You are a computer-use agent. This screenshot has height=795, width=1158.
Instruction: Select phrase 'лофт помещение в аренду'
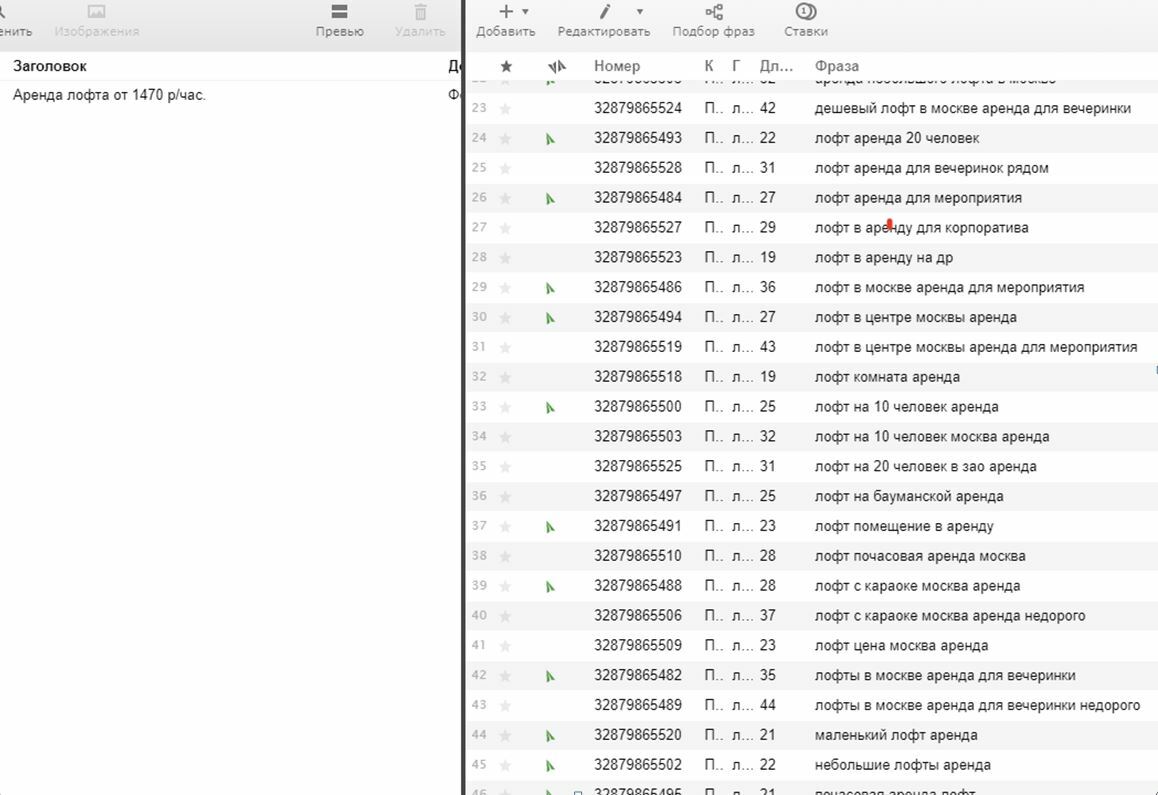tap(904, 526)
